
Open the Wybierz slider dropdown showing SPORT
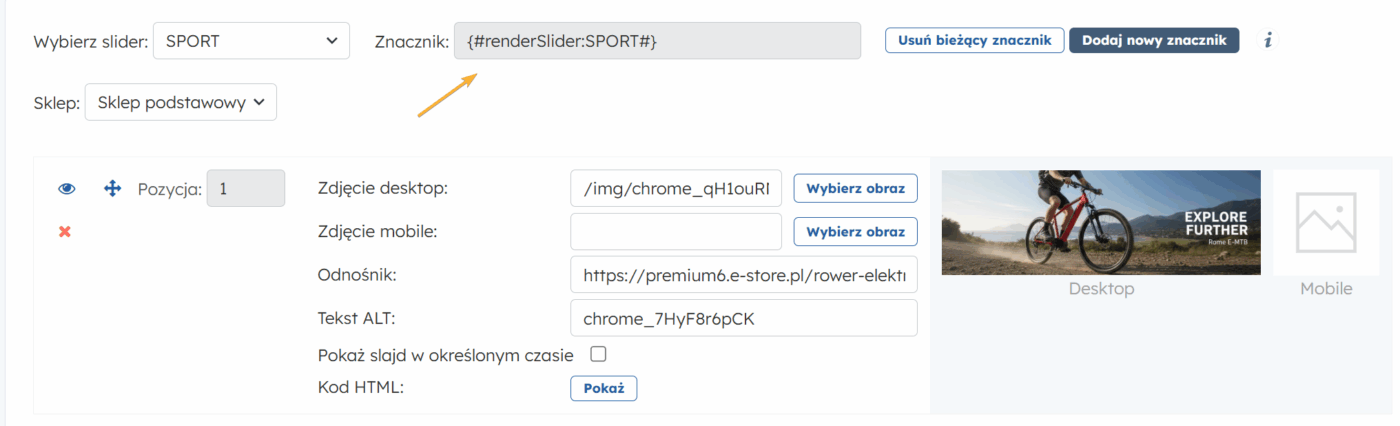tap(251, 41)
